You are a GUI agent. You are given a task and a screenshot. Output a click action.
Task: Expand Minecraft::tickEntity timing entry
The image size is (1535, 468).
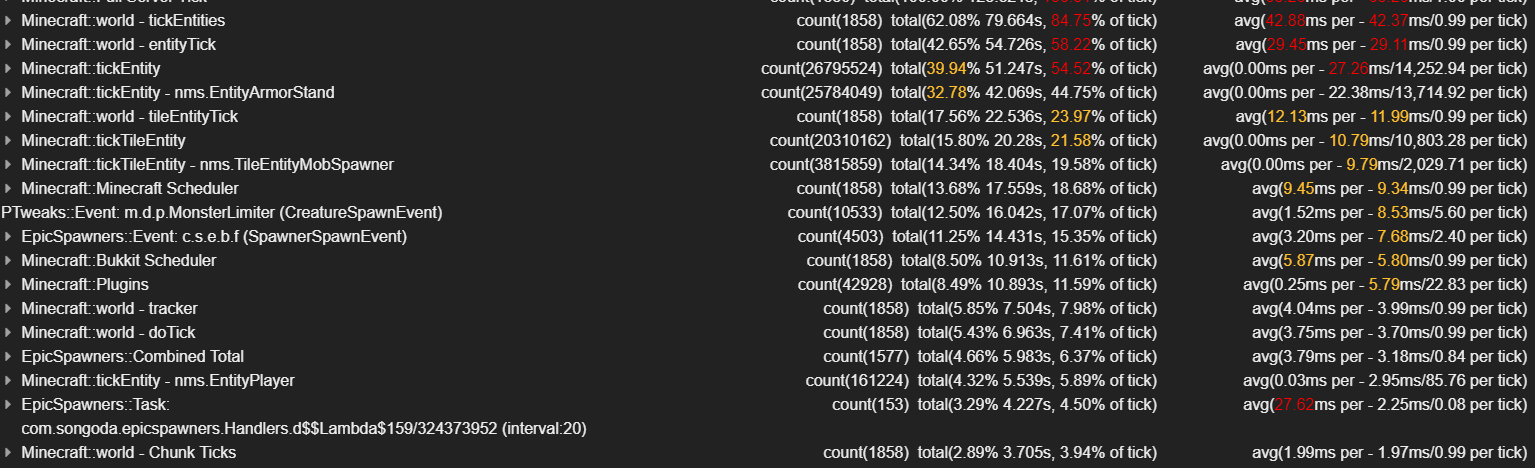[8, 68]
